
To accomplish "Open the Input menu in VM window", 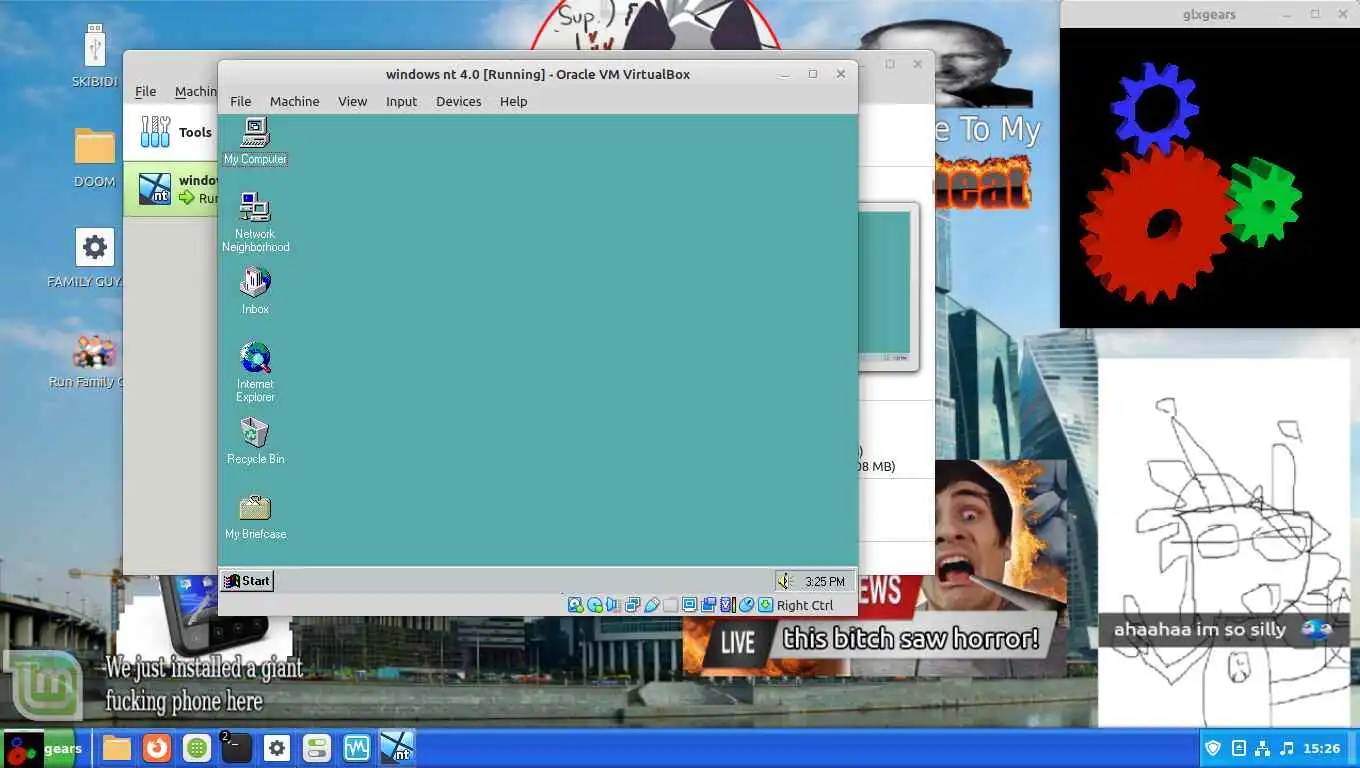I will point(401,101).
